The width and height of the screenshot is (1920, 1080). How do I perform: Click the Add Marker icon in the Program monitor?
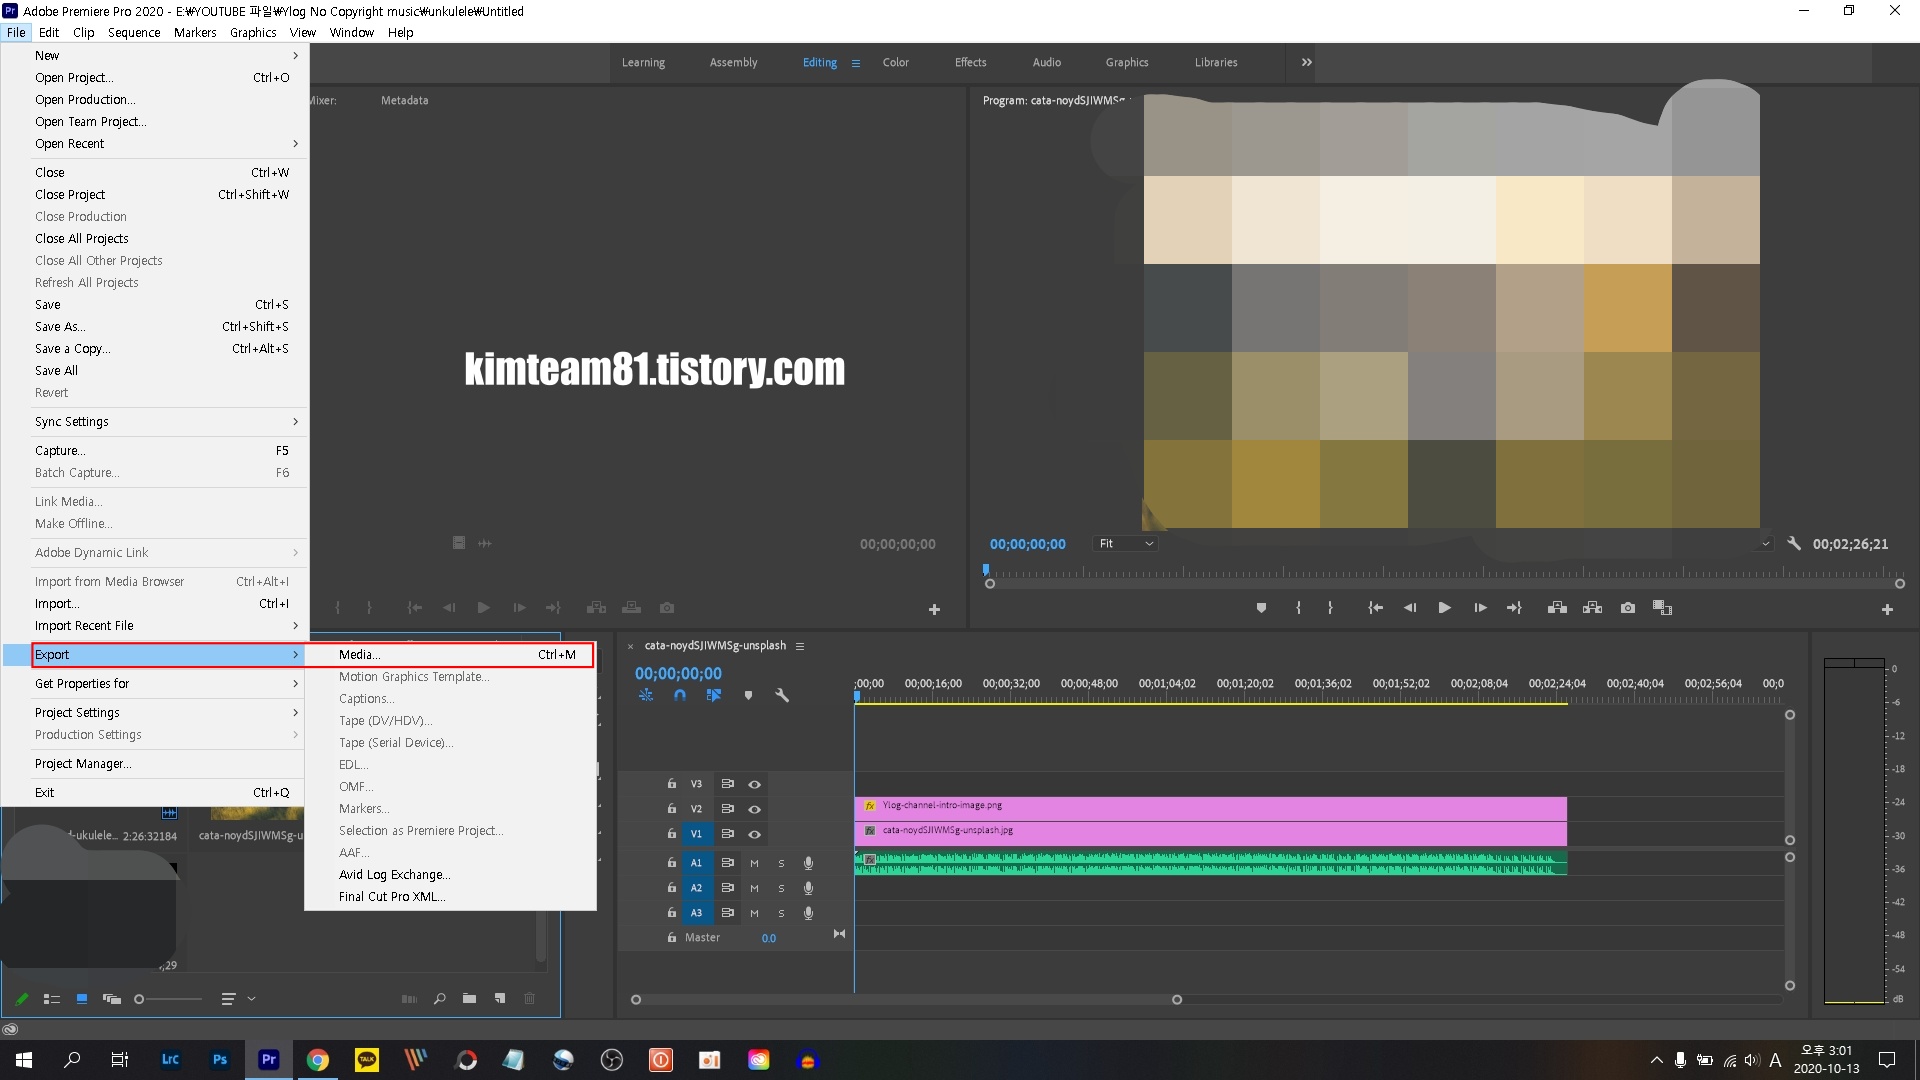1261,608
